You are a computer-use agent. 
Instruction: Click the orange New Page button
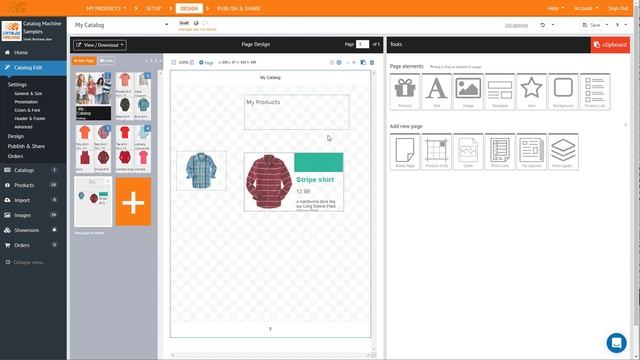(84, 61)
